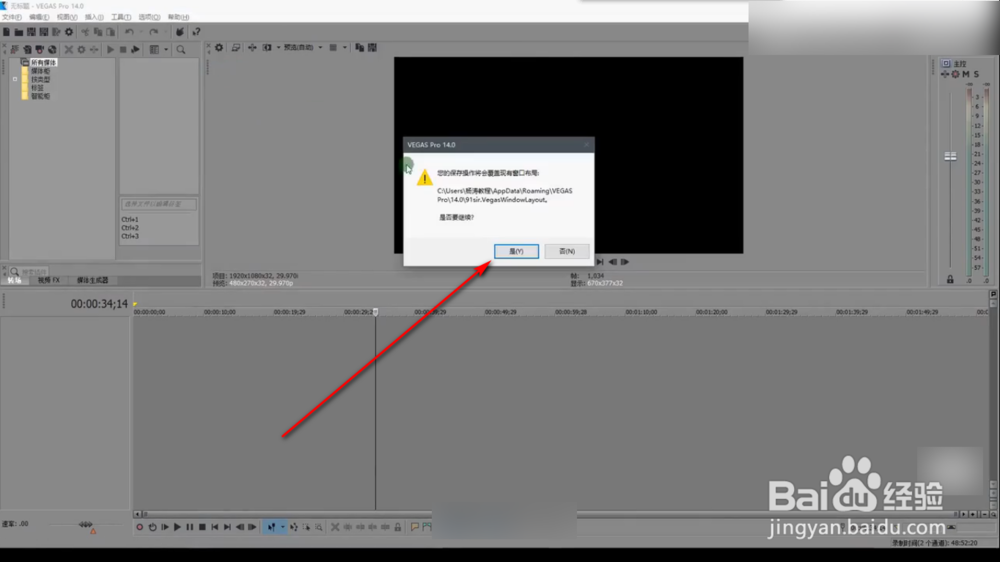Click the Open folder icon in main toolbar
The image size is (1000, 562).
[19, 32]
